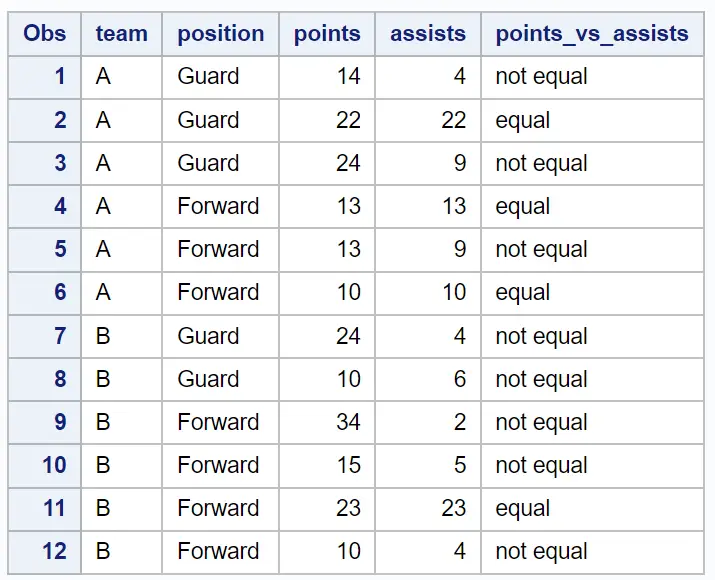This screenshot has width=715, height=580.
Task: Click the Guard cell in row 7
Action: click(x=208, y=336)
